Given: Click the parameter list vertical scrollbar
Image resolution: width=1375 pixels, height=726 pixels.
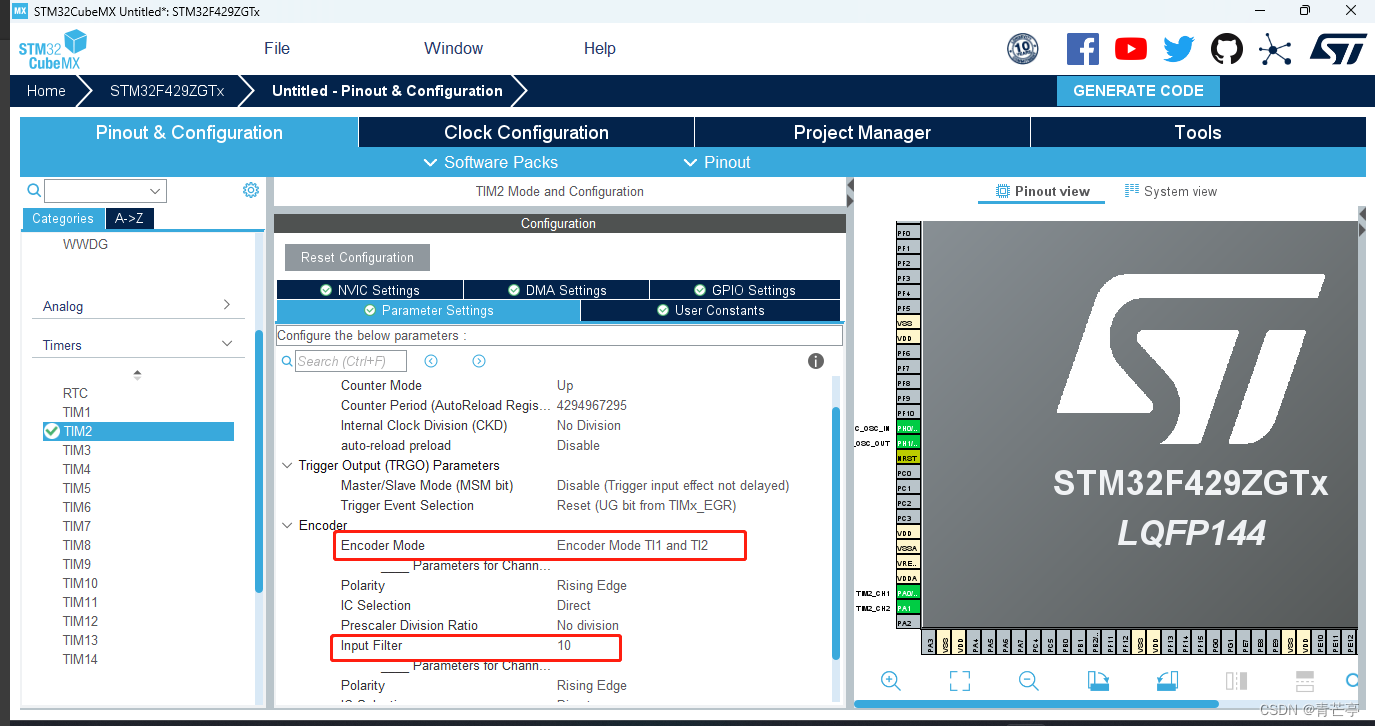Looking at the screenshot, I should pos(836,532).
